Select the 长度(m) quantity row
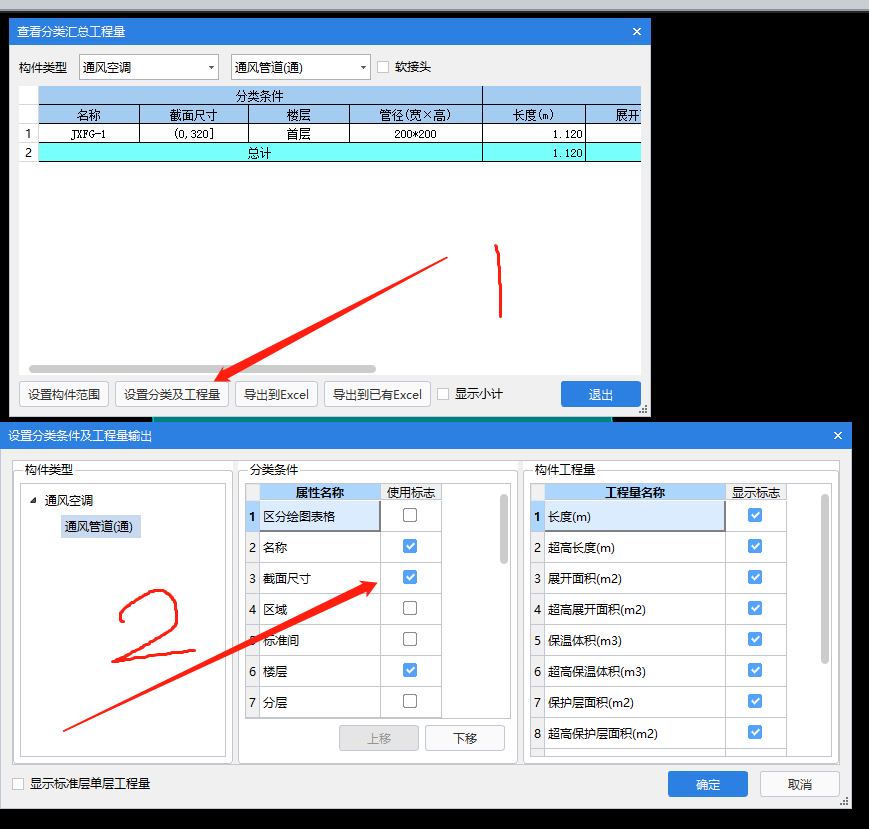 point(635,516)
